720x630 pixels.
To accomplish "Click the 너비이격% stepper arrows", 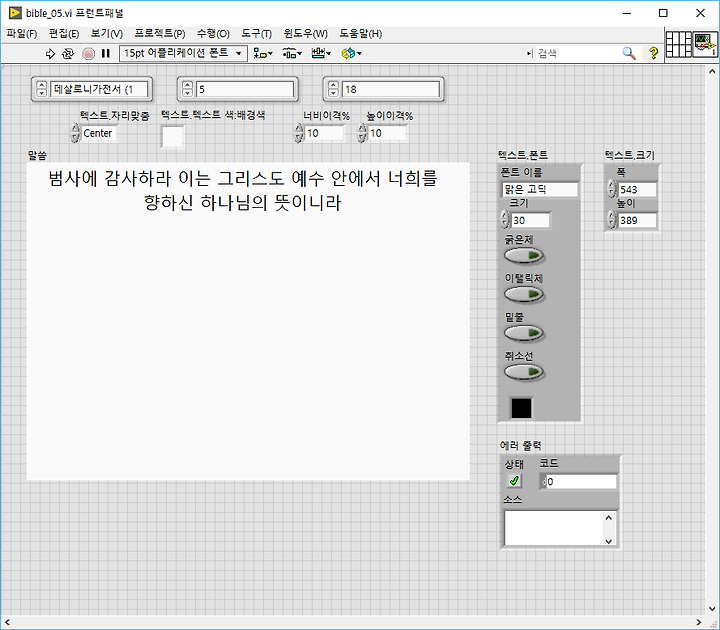I will [299, 133].
